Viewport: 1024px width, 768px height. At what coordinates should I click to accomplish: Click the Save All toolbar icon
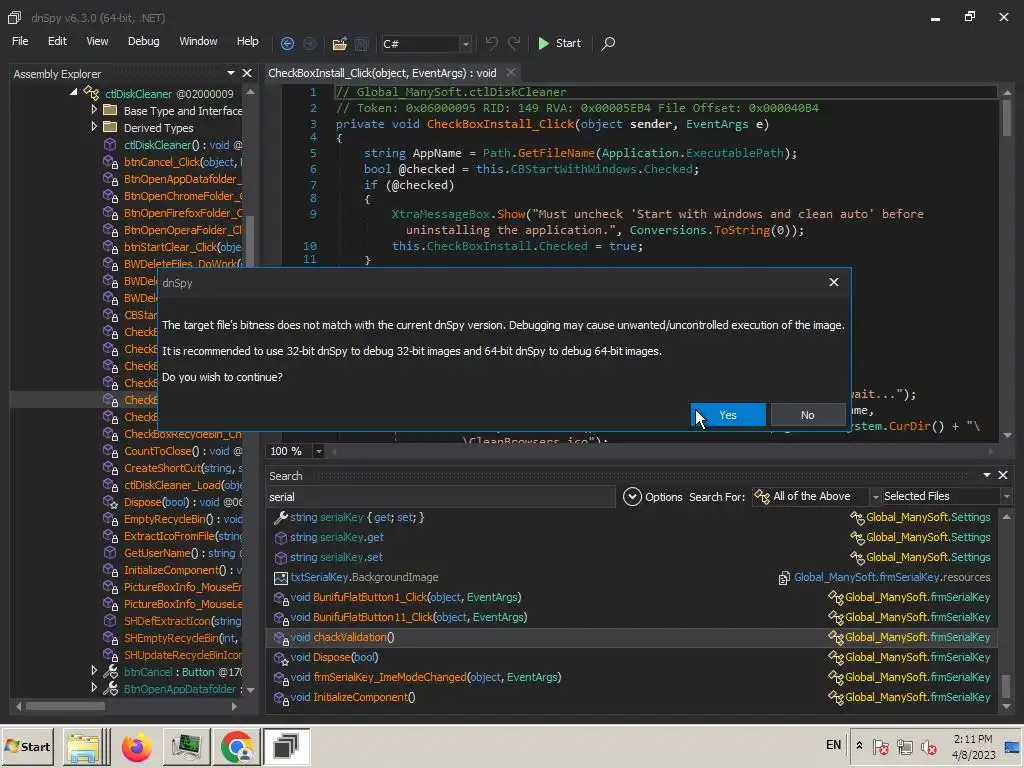361,43
